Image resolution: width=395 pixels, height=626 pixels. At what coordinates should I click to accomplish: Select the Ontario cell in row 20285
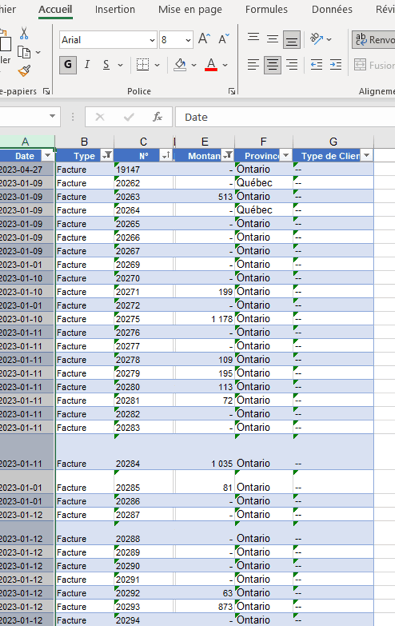pos(263,482)
